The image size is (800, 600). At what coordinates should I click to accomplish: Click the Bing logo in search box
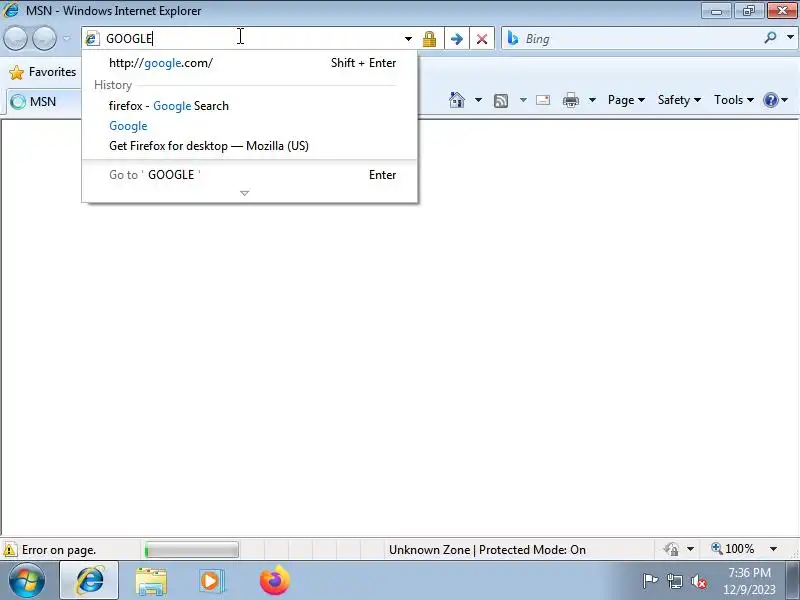pos(513,39)
